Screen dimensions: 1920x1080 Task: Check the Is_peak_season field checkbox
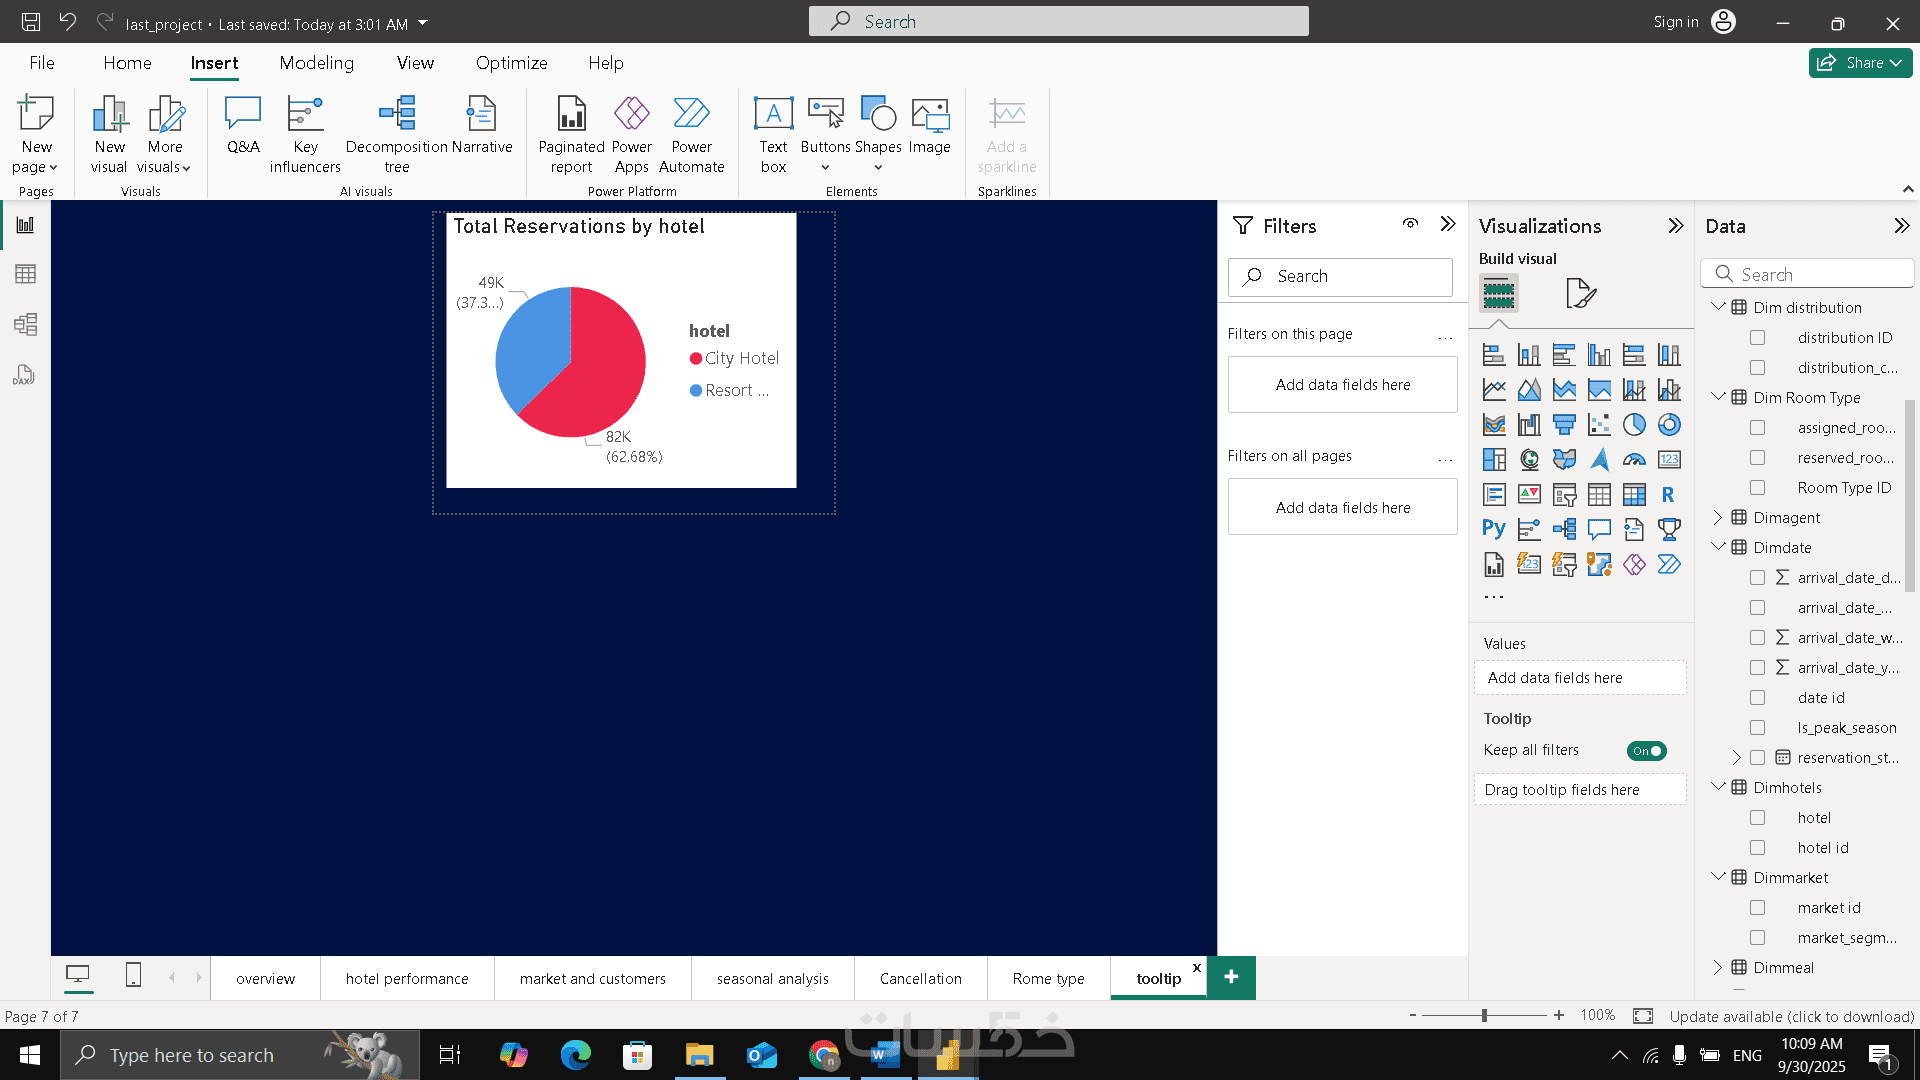pyautogui.click(x=1757, y=728)
